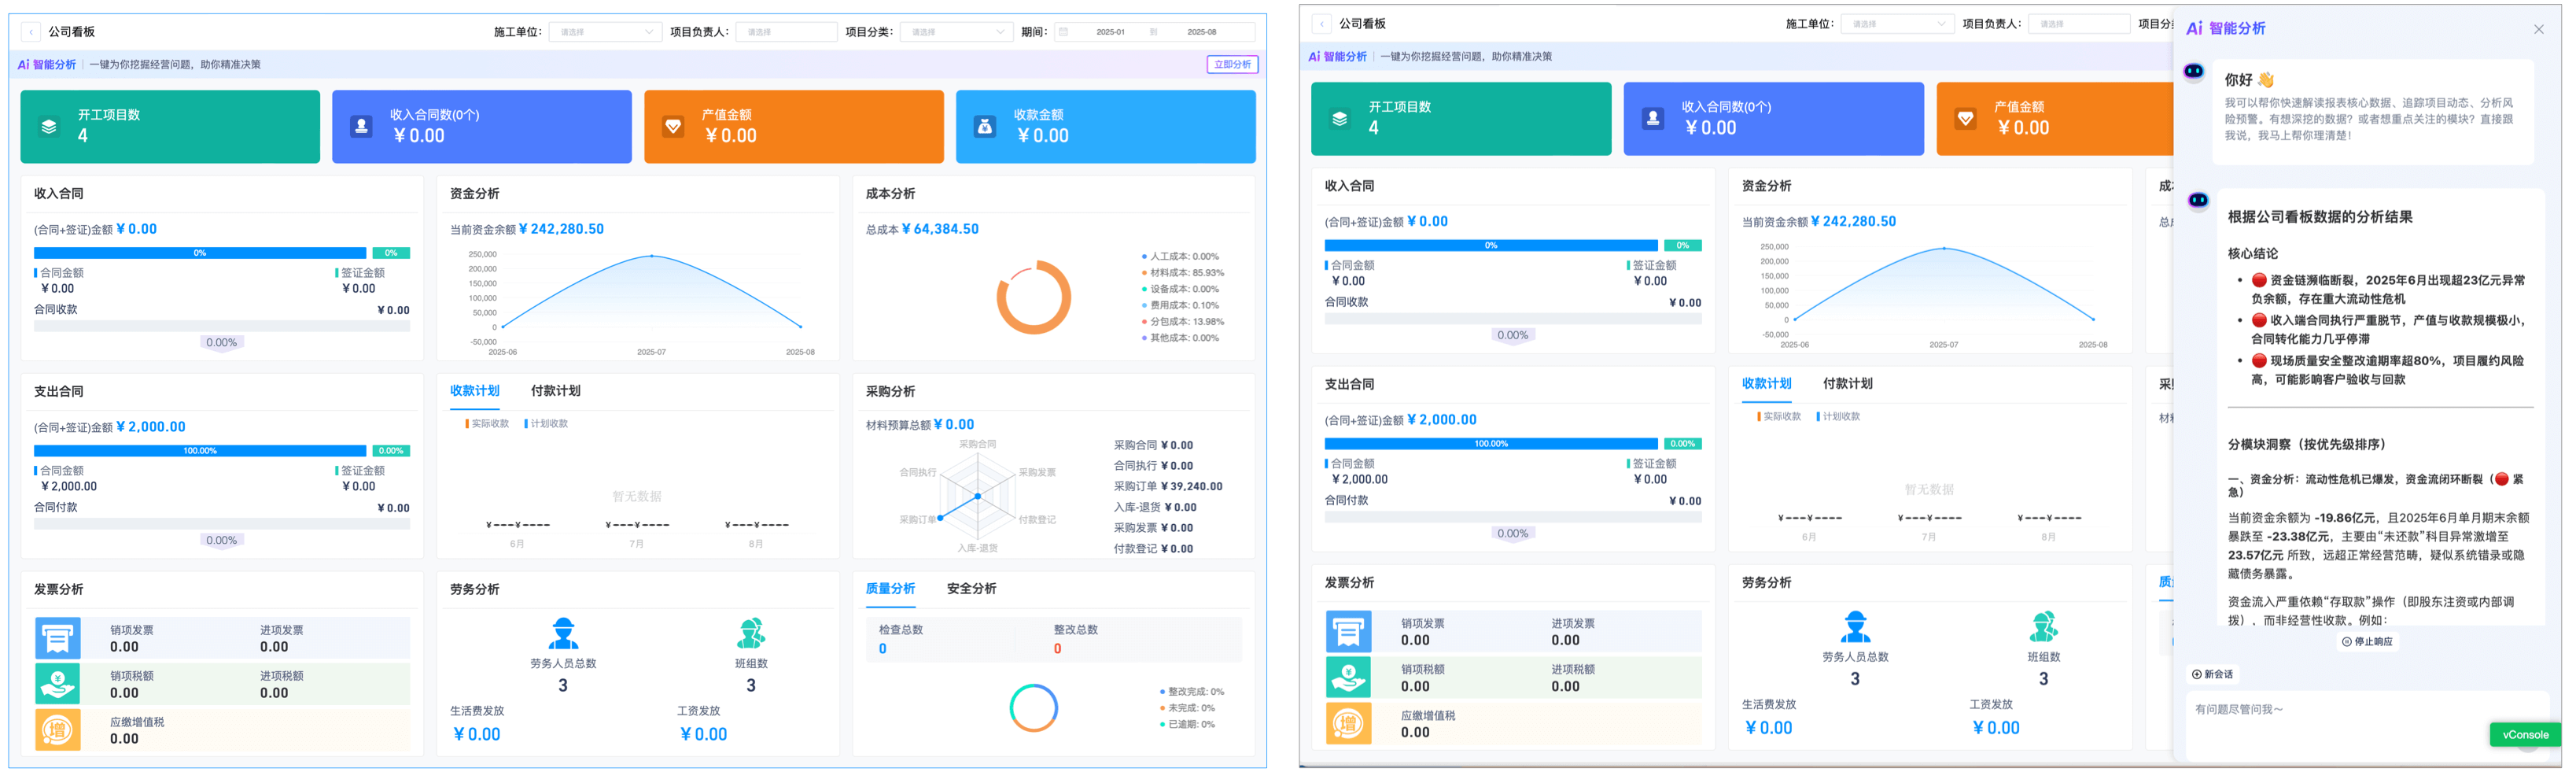The width and height of the screenshot is (2576, 783).
Task: Open the 施工单位 dropdown in left window
Action: pyautogui.click(x=606, y=32)
